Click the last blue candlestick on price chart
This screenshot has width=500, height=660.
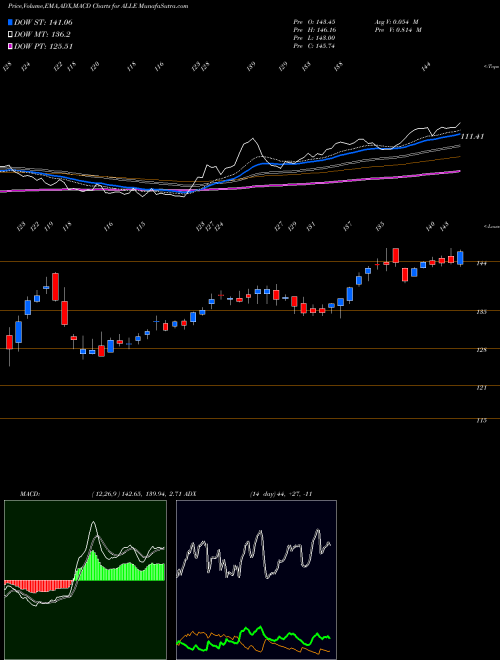pos(460,258)
